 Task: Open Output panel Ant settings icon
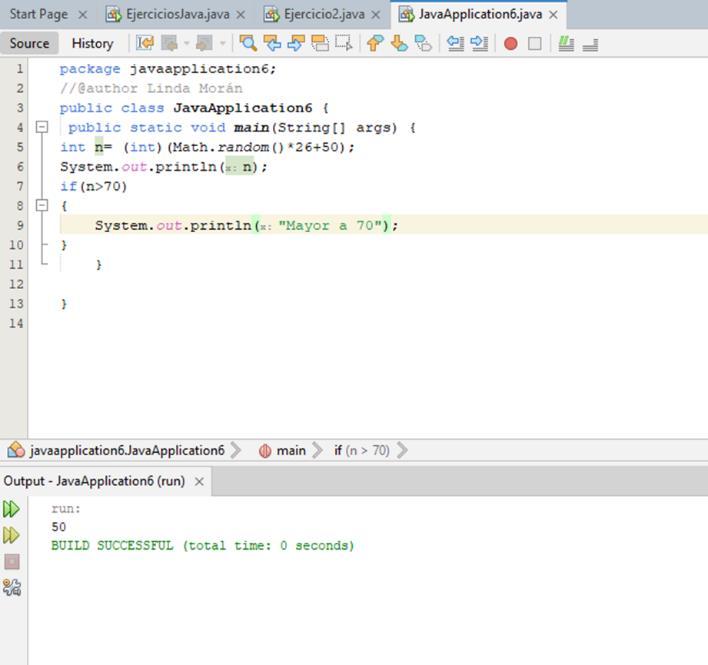[12, 587]
